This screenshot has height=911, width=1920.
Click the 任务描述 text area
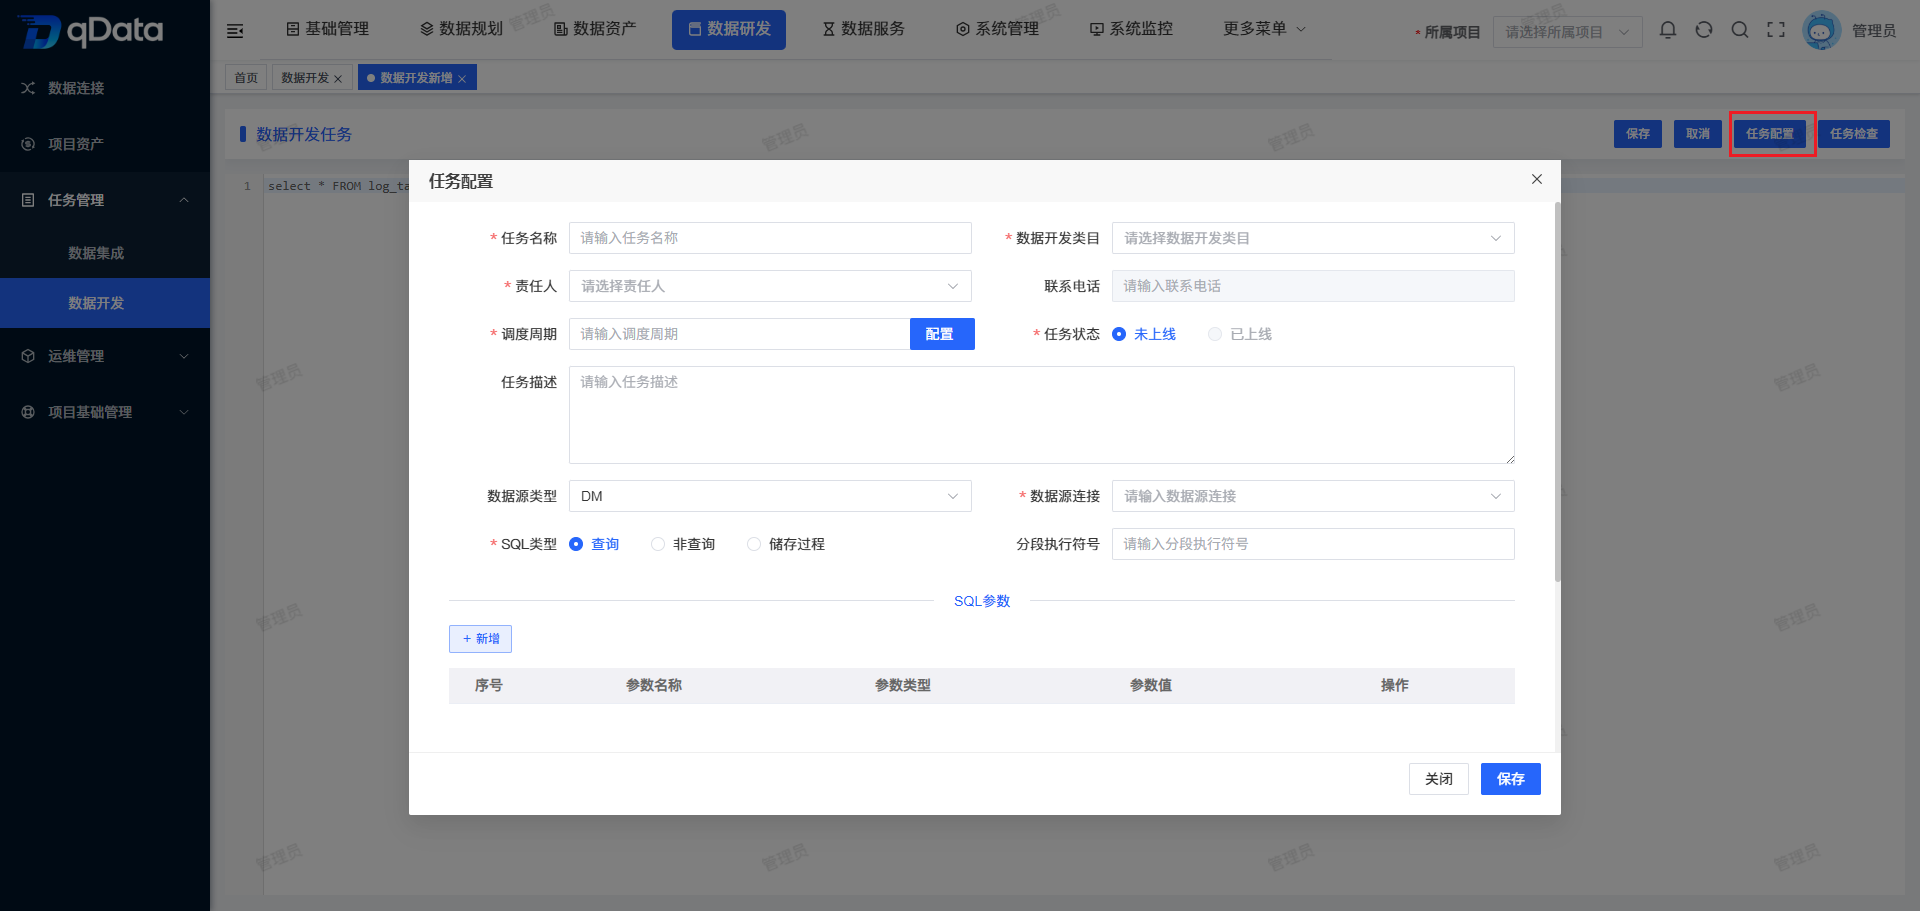point(1041,415)
